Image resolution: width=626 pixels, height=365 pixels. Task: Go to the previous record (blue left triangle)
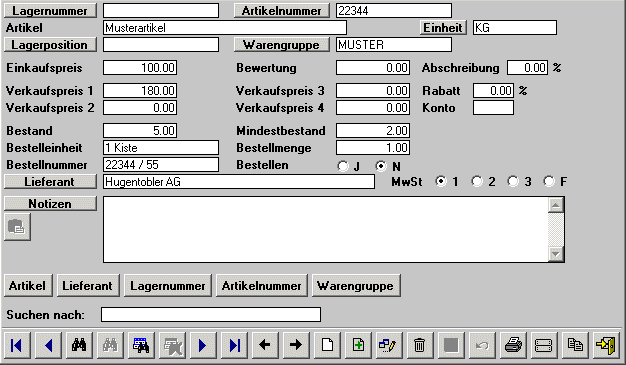pos(48,345)
